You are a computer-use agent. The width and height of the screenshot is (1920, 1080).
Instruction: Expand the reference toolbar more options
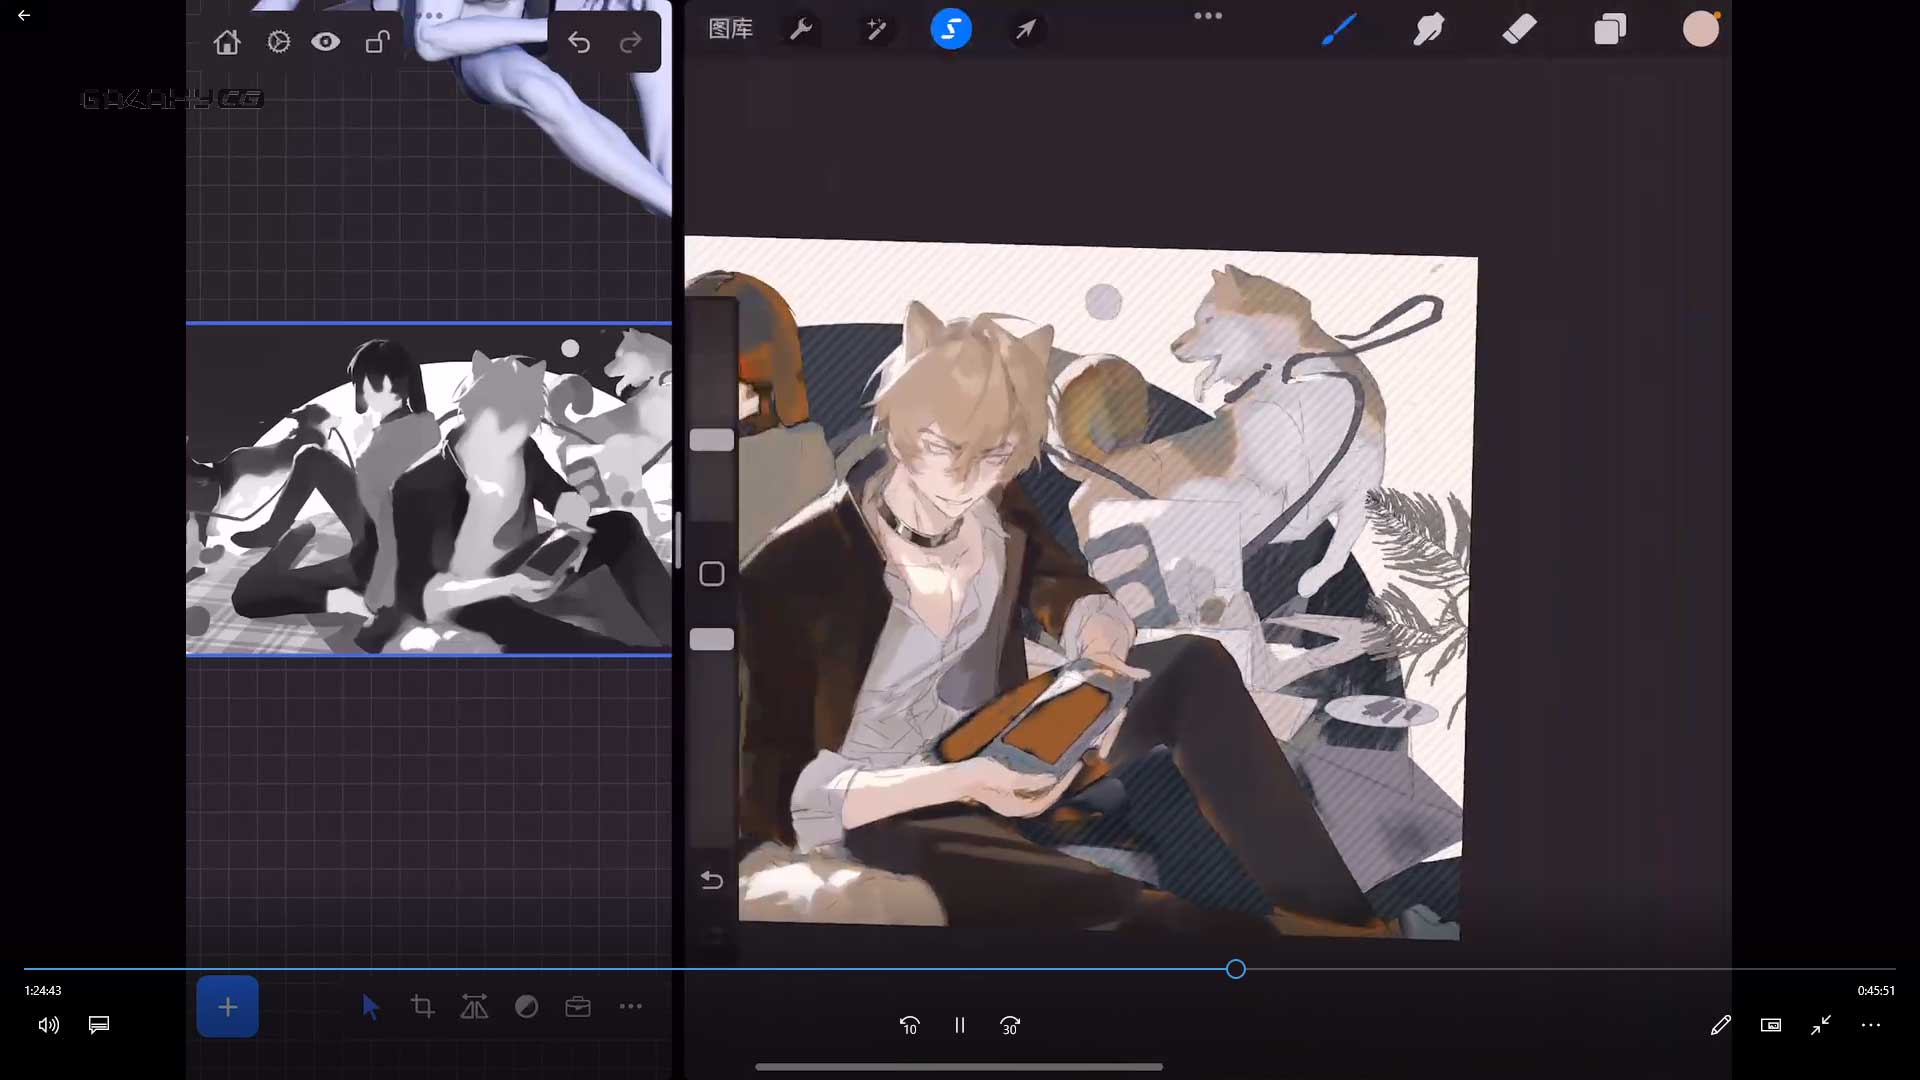(x=631, y=1007)
